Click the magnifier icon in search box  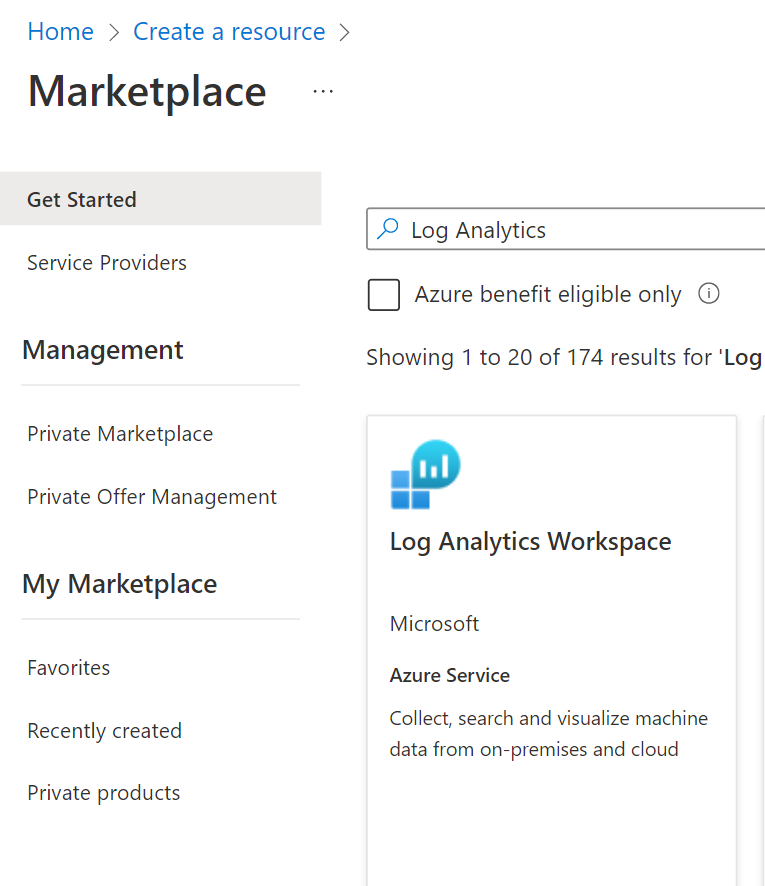(387, 229)
